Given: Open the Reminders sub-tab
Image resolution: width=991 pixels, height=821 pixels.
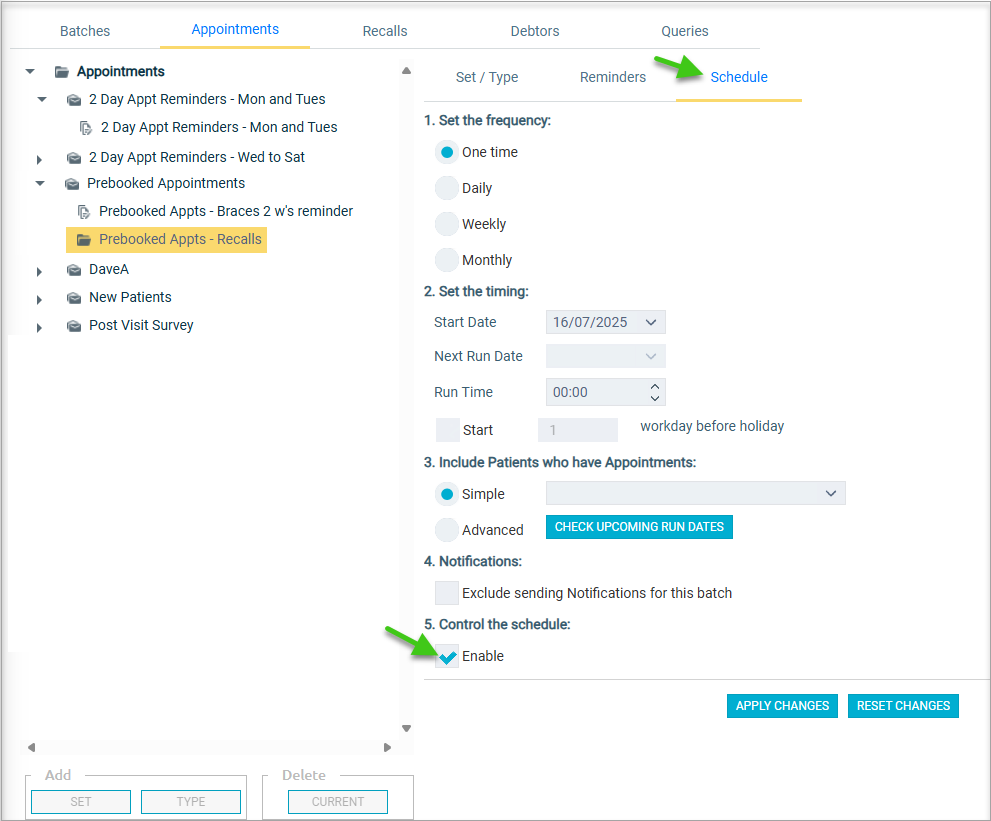Looking at the screenshot, I should [x=613, y=77].
